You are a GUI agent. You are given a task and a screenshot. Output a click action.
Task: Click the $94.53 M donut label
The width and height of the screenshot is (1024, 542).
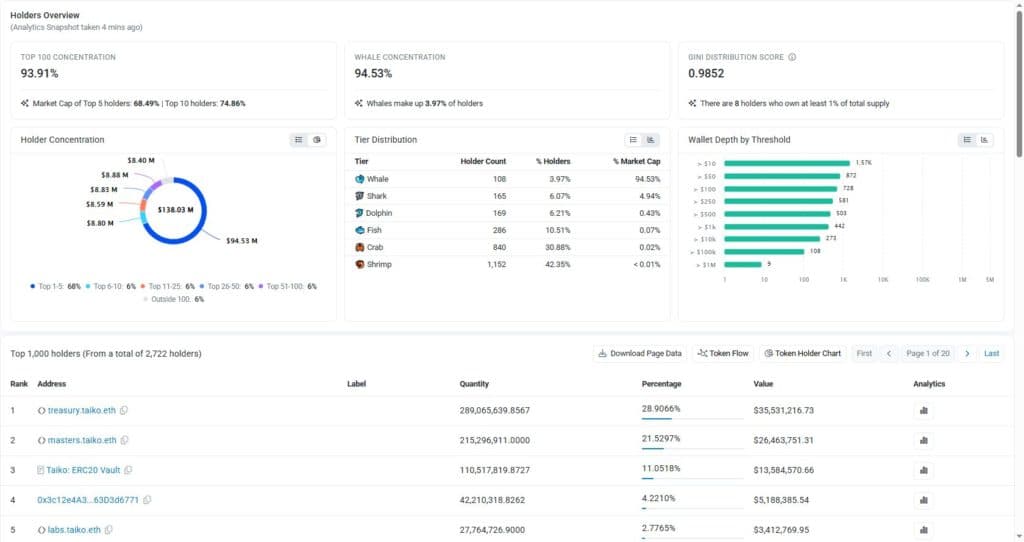pos(242,241)
